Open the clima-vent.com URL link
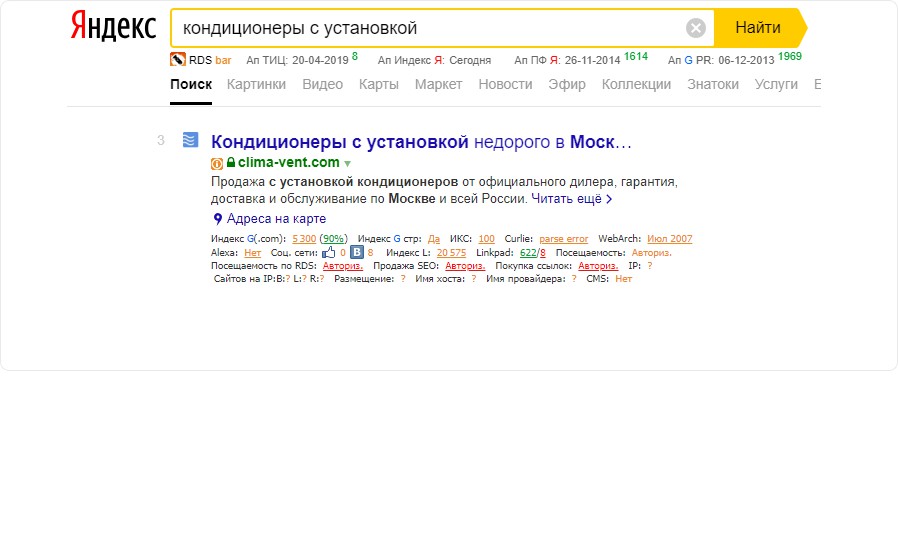 [289, 163]
